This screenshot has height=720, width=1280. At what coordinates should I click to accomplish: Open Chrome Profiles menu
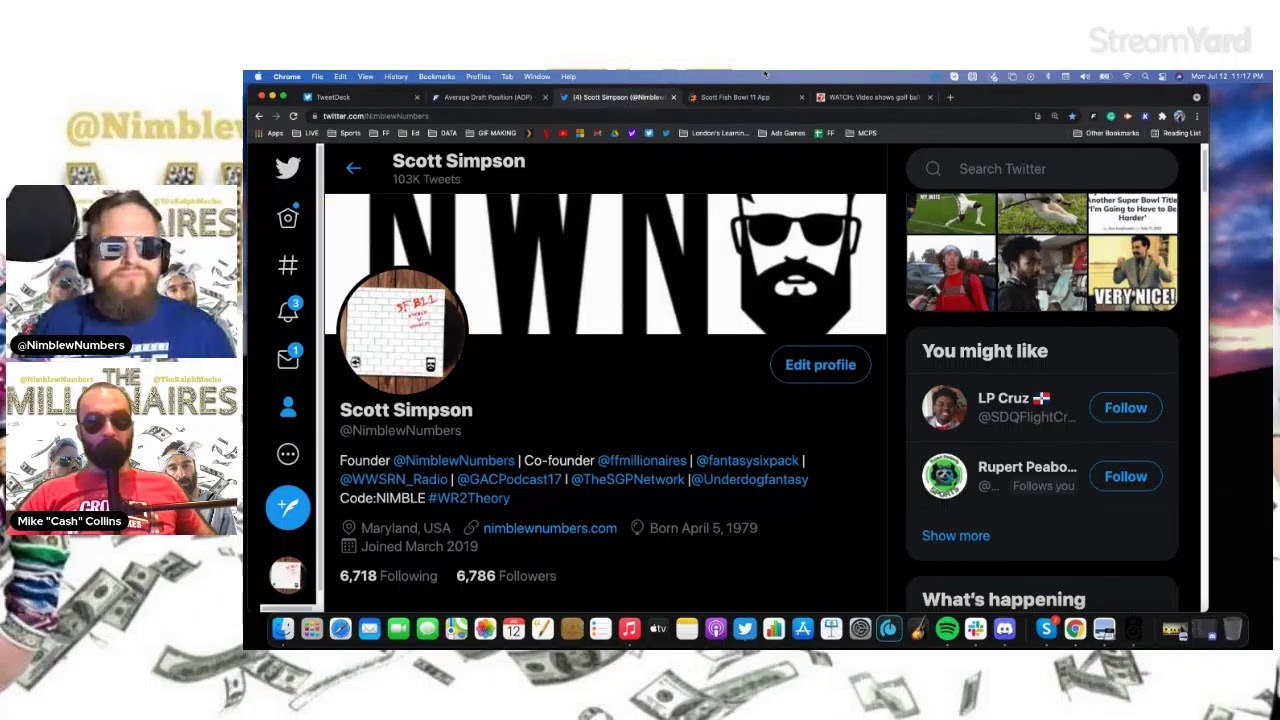[x=478, y=76]
